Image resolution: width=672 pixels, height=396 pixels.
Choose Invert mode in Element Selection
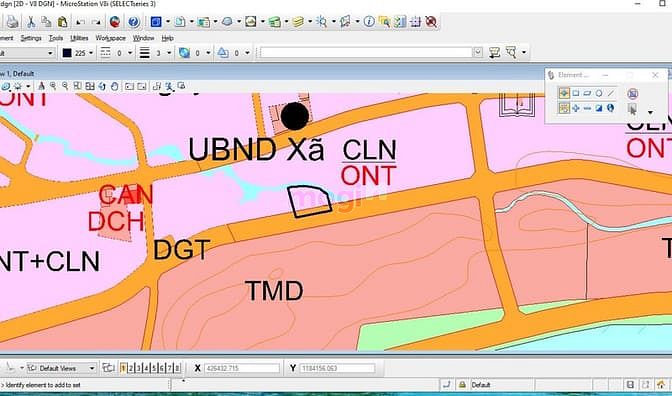point(599,108)
